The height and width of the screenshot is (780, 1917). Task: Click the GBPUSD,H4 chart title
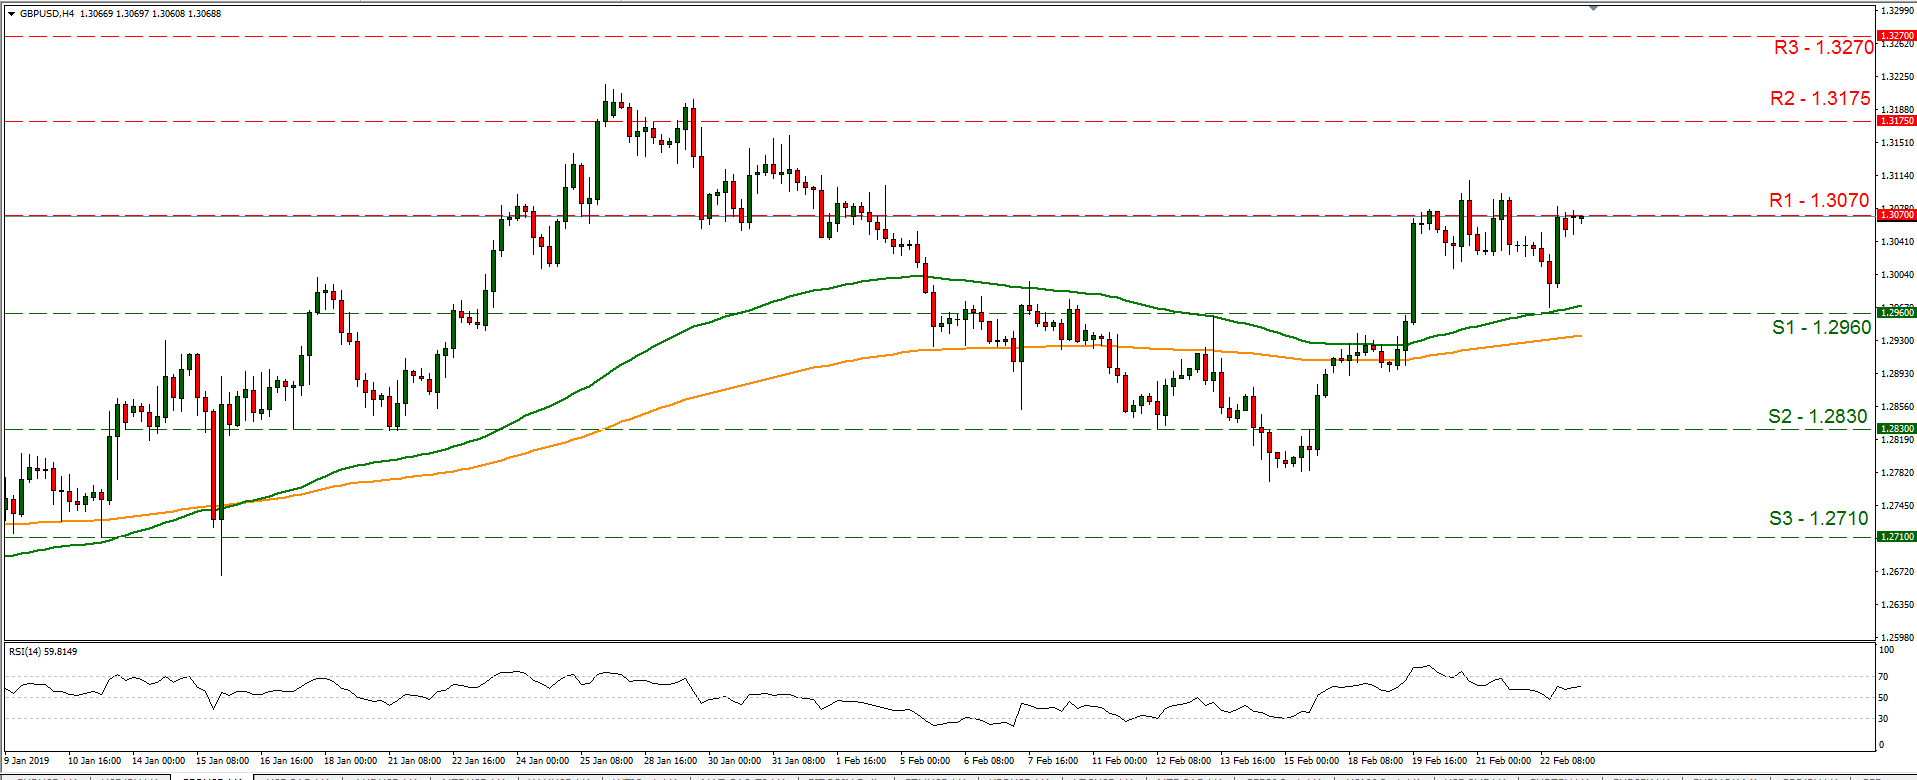pos(47,14)
